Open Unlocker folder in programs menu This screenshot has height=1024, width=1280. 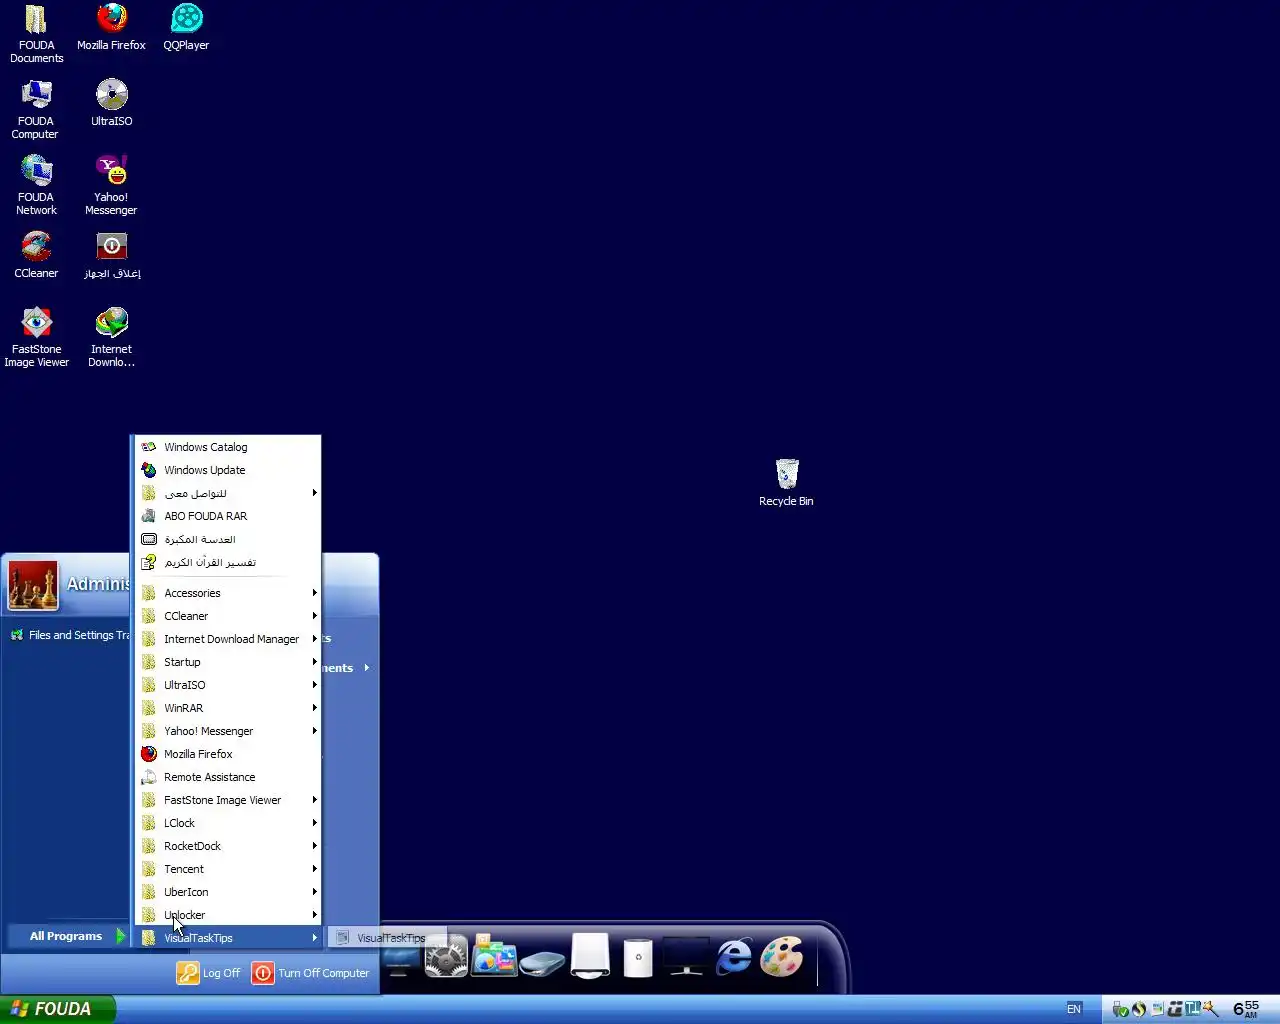228,915
